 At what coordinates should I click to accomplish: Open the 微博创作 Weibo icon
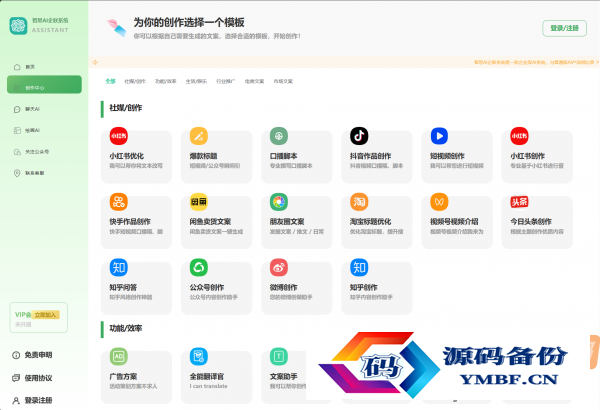pos(279,267)
